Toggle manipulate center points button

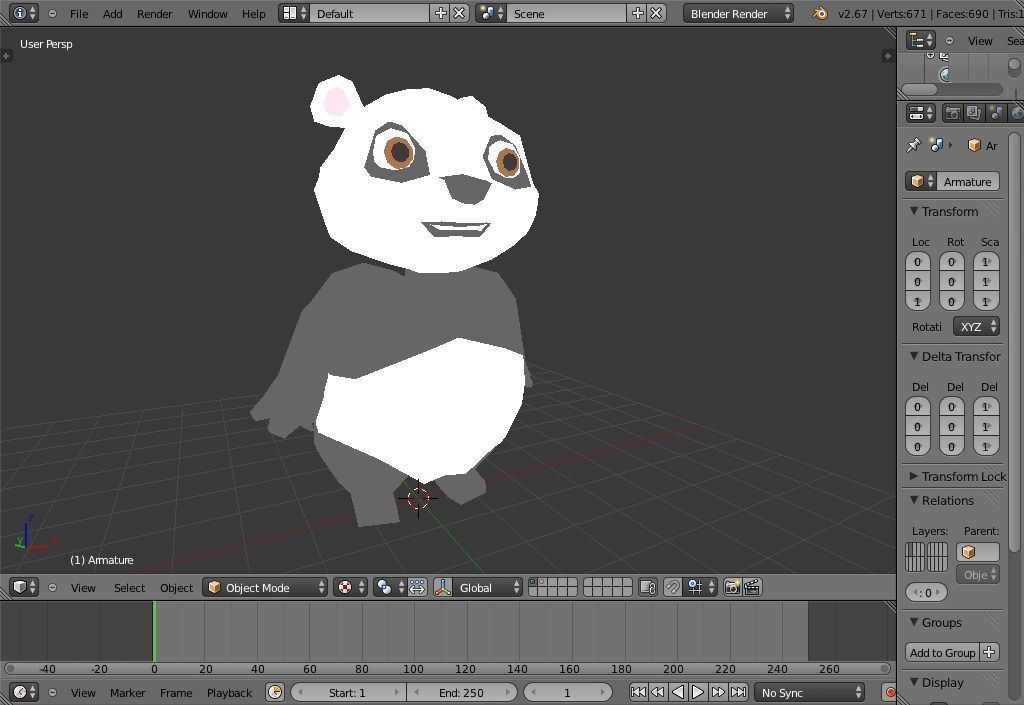point(417,588)
